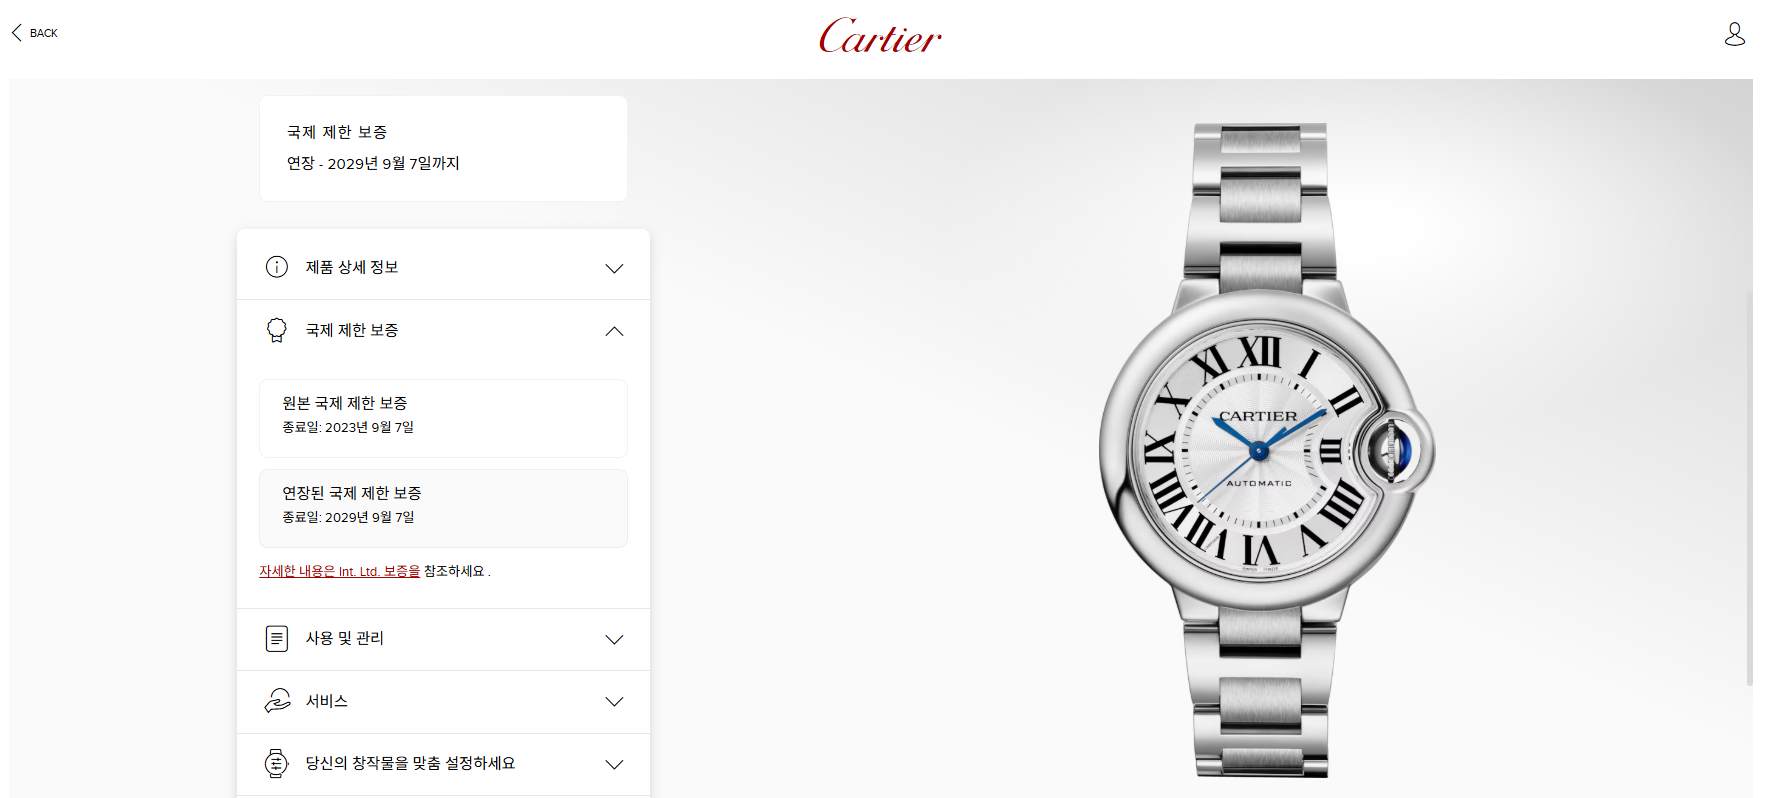
Task: Click the document icon beside 사용 및 관리
Action: (277, 638)
